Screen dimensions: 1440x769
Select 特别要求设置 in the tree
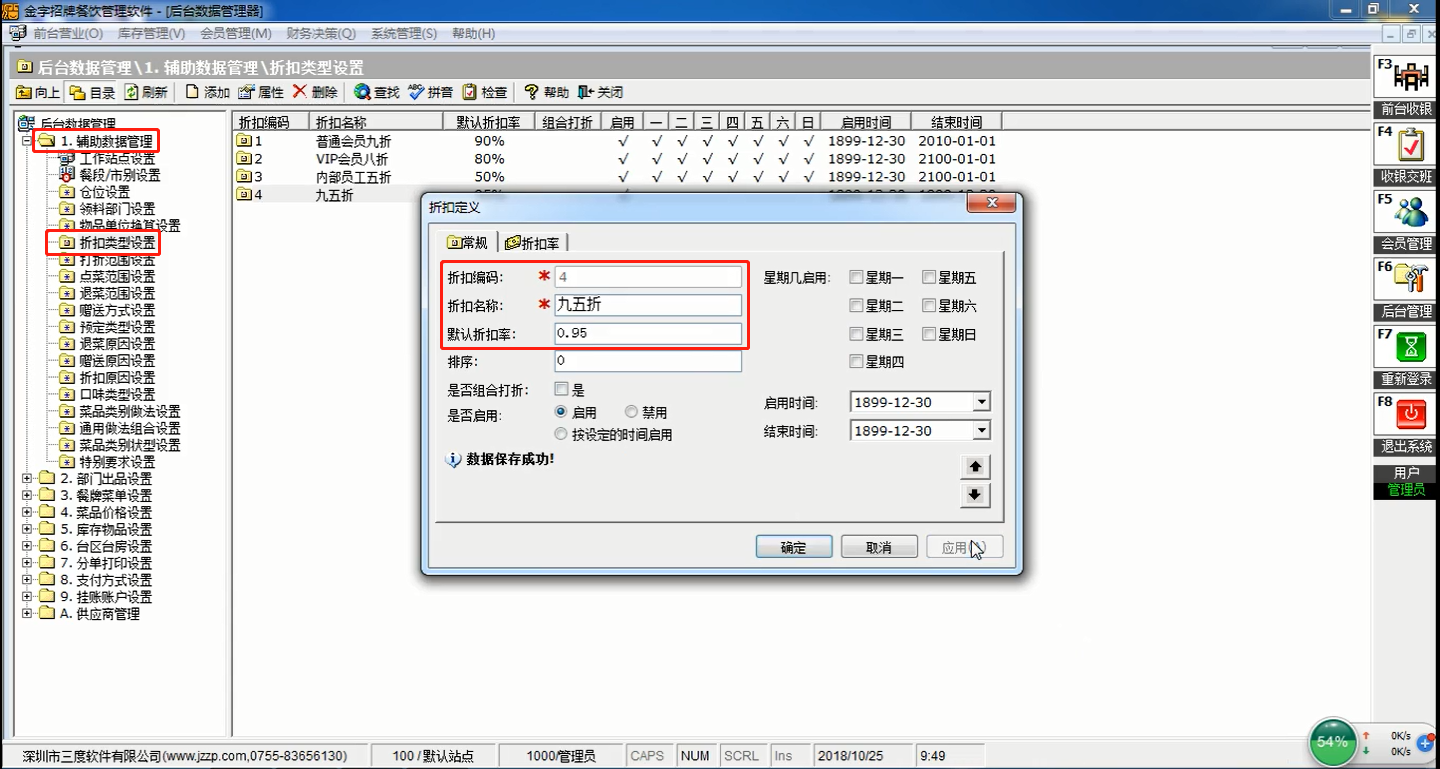[117, 462]
